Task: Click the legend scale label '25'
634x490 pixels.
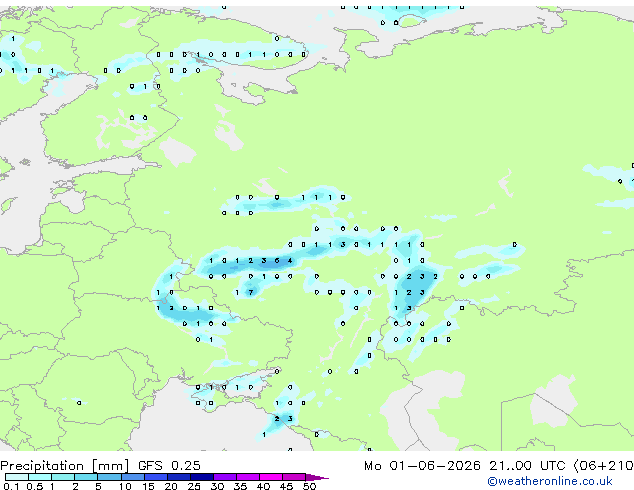Action: pos(194,486)
